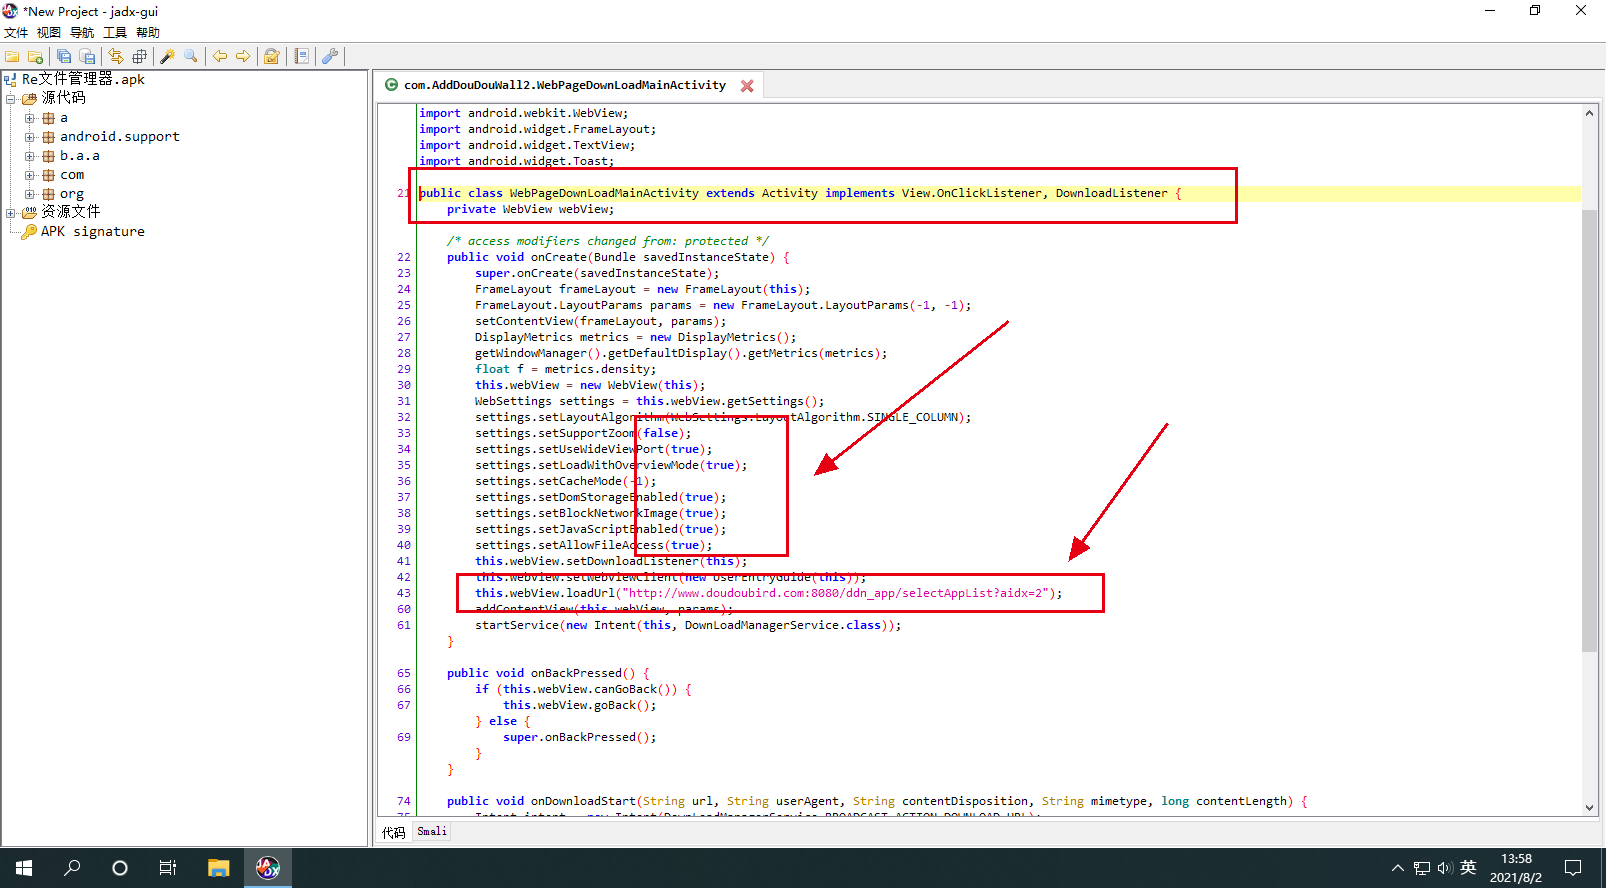The height and width of the screenshot is (888, 1606).
Task: Click the WebPageDownLoadMainActivity class name in code
Action: 604,193
